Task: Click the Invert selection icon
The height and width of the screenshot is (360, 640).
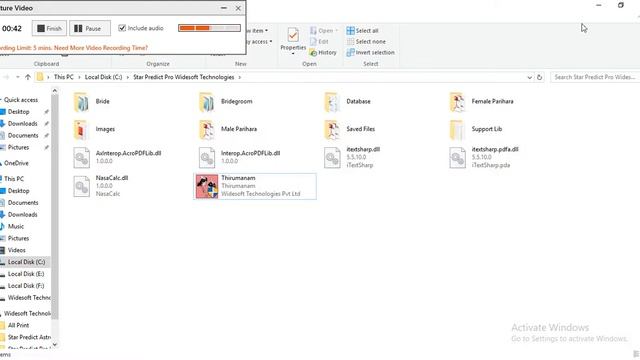Action: [350, 53]
